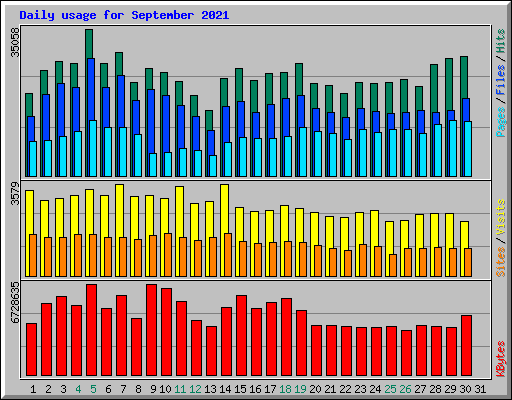The image size is (512, 400).
Task: Click green day label 4 on the x-axis
Action: [x=78, y=389]
